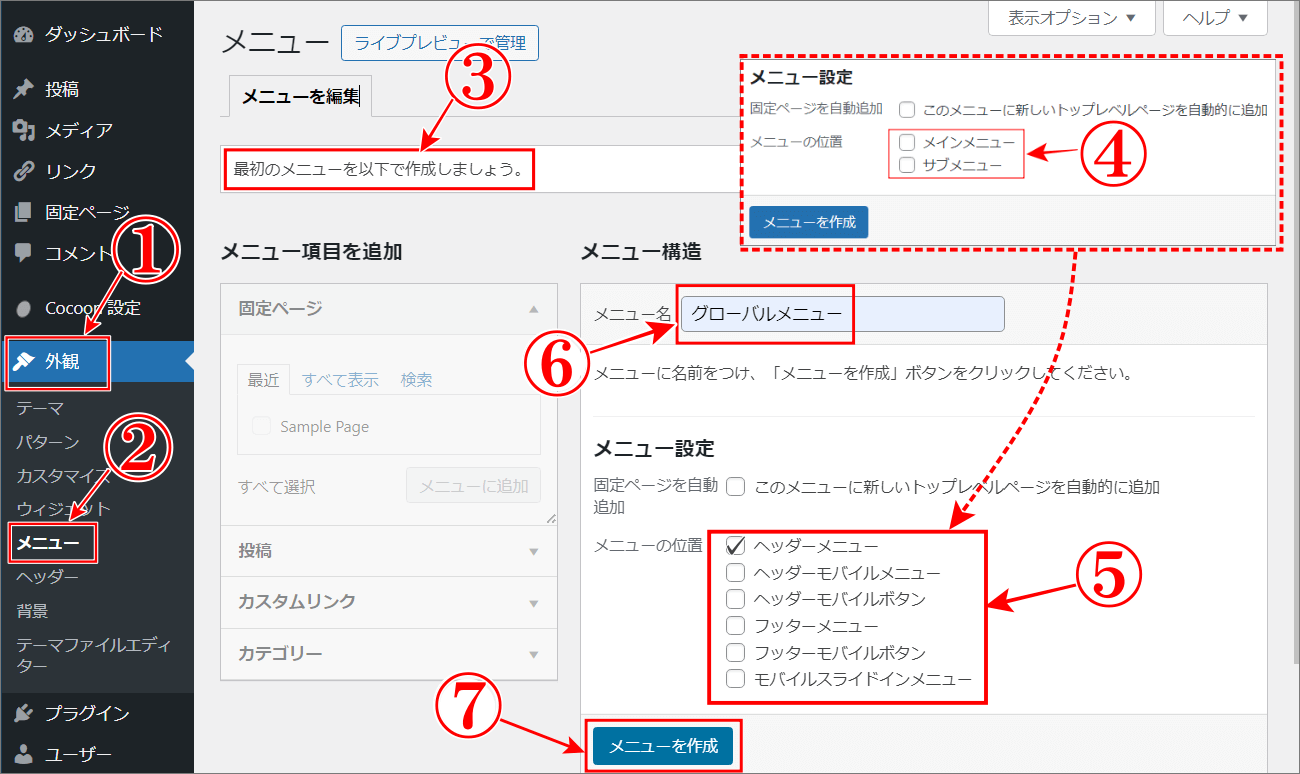The width and height of the screenshot is (1300, 774).
Task: Open the テーマ submenu item
Action: [x=40, y=408]
